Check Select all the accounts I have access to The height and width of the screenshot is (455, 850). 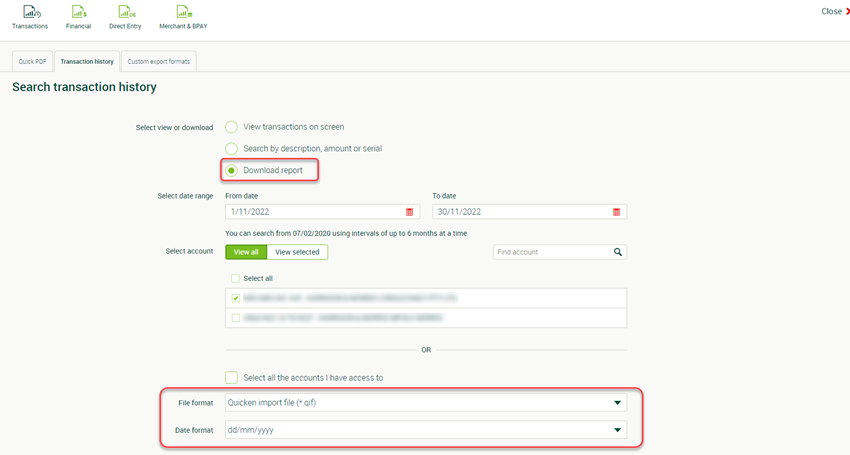232,377
